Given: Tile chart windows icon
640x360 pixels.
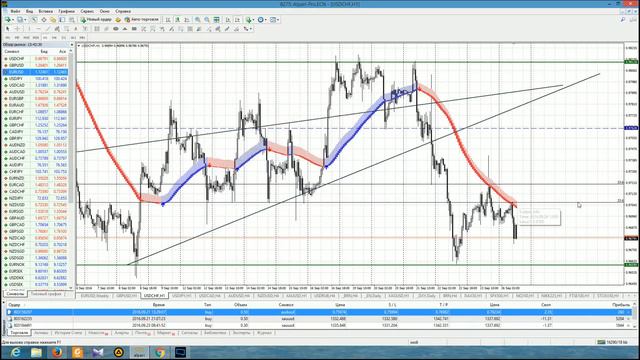Looking at the screenshot, I should 216,20.
